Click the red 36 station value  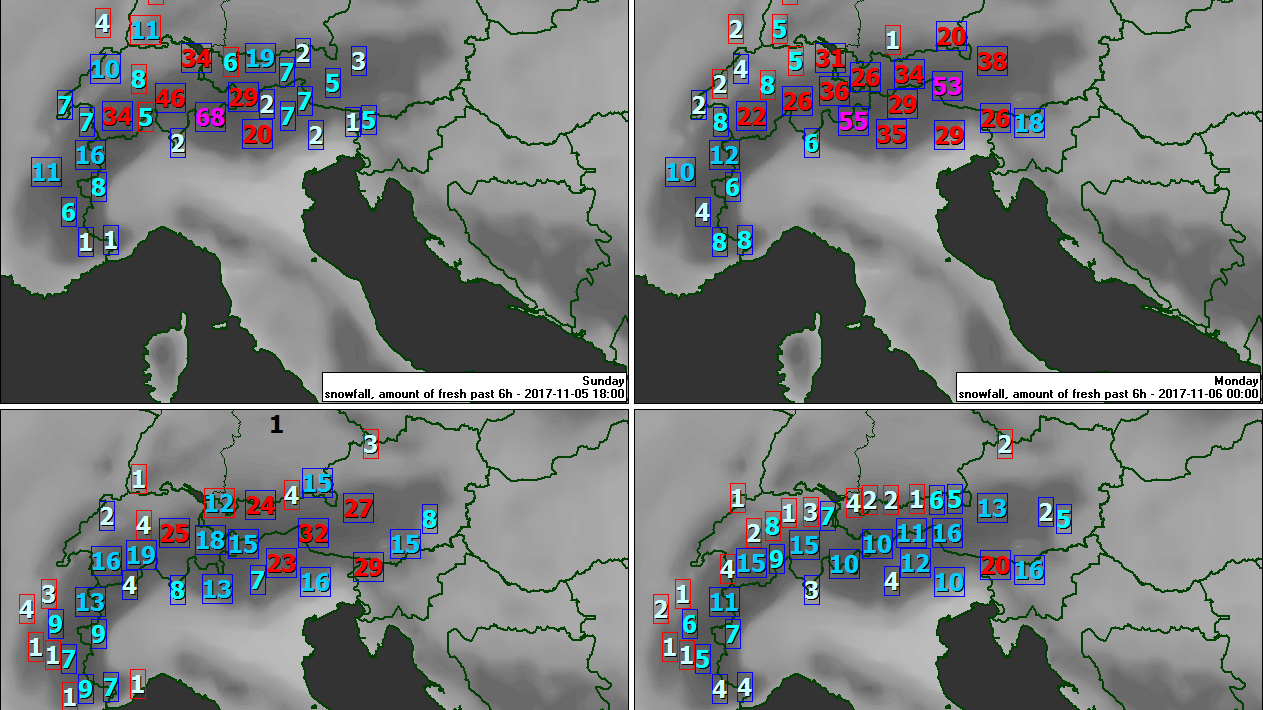pos(834,92)
